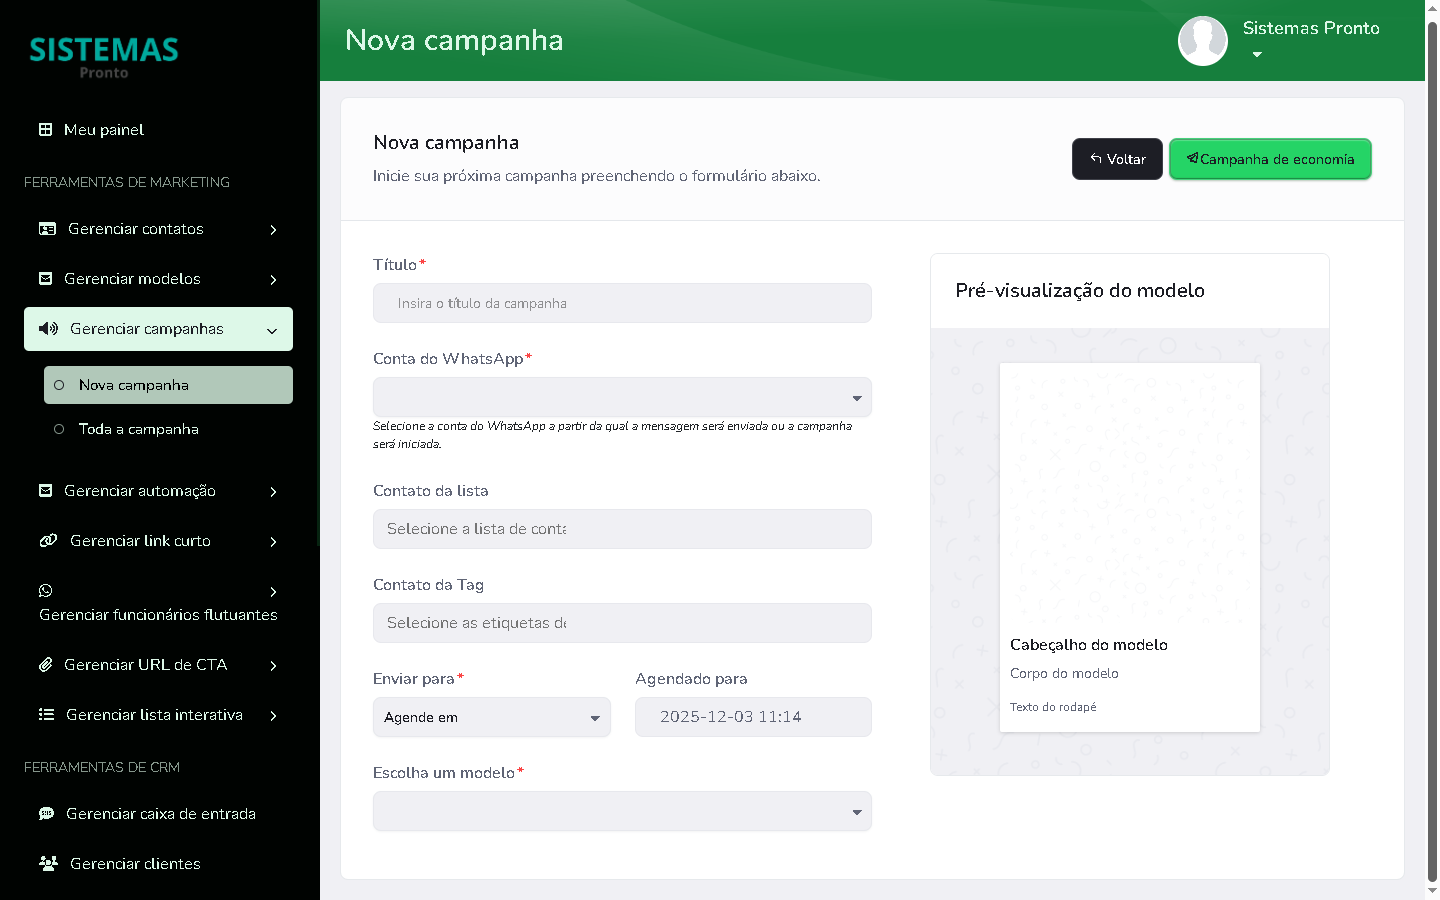The image size is (1440, 900).
Task: Click the user avatar in the header
Action: pyautogui.click(x=1203, y=41)
